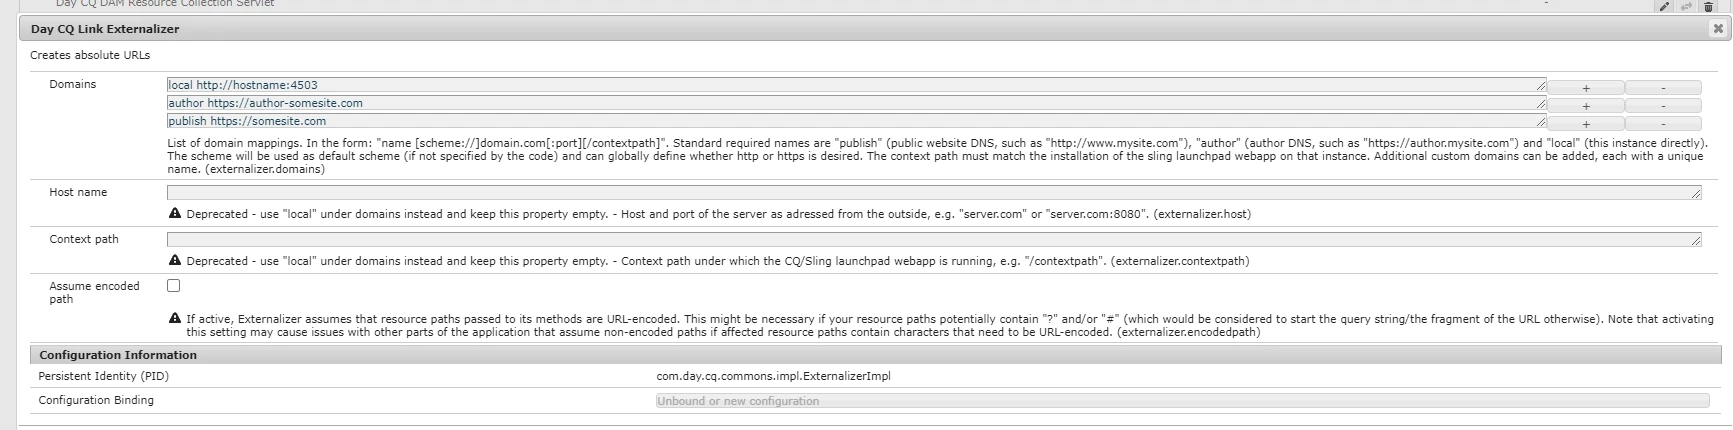Click the Context path input field

tap(934, 239)
